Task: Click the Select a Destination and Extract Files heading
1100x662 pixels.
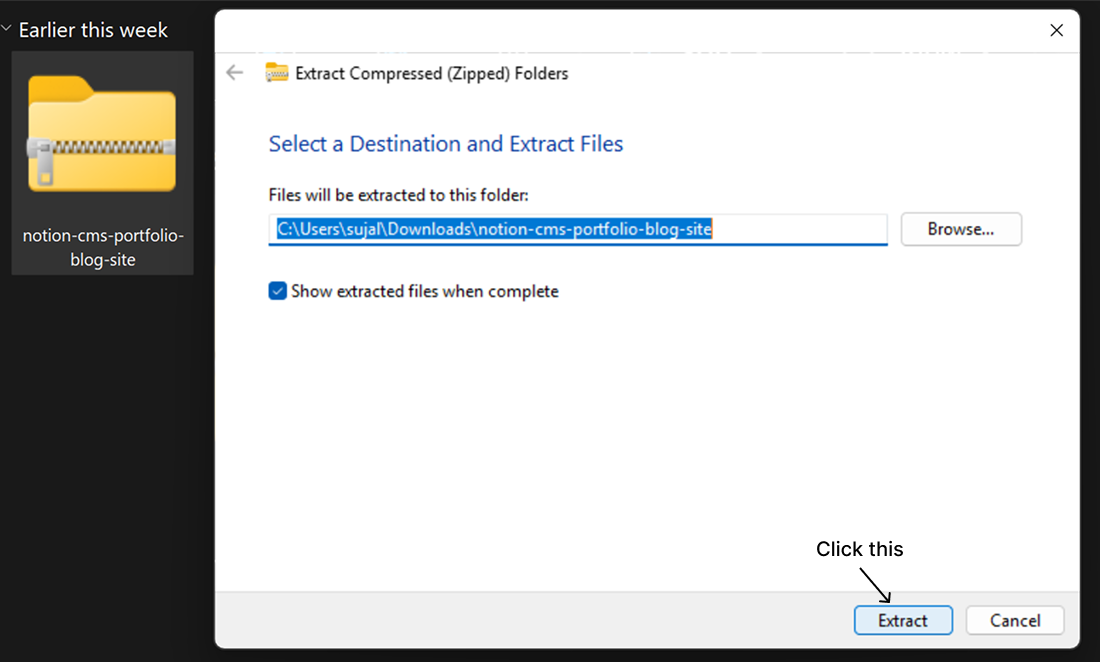Action: [445, 144]
